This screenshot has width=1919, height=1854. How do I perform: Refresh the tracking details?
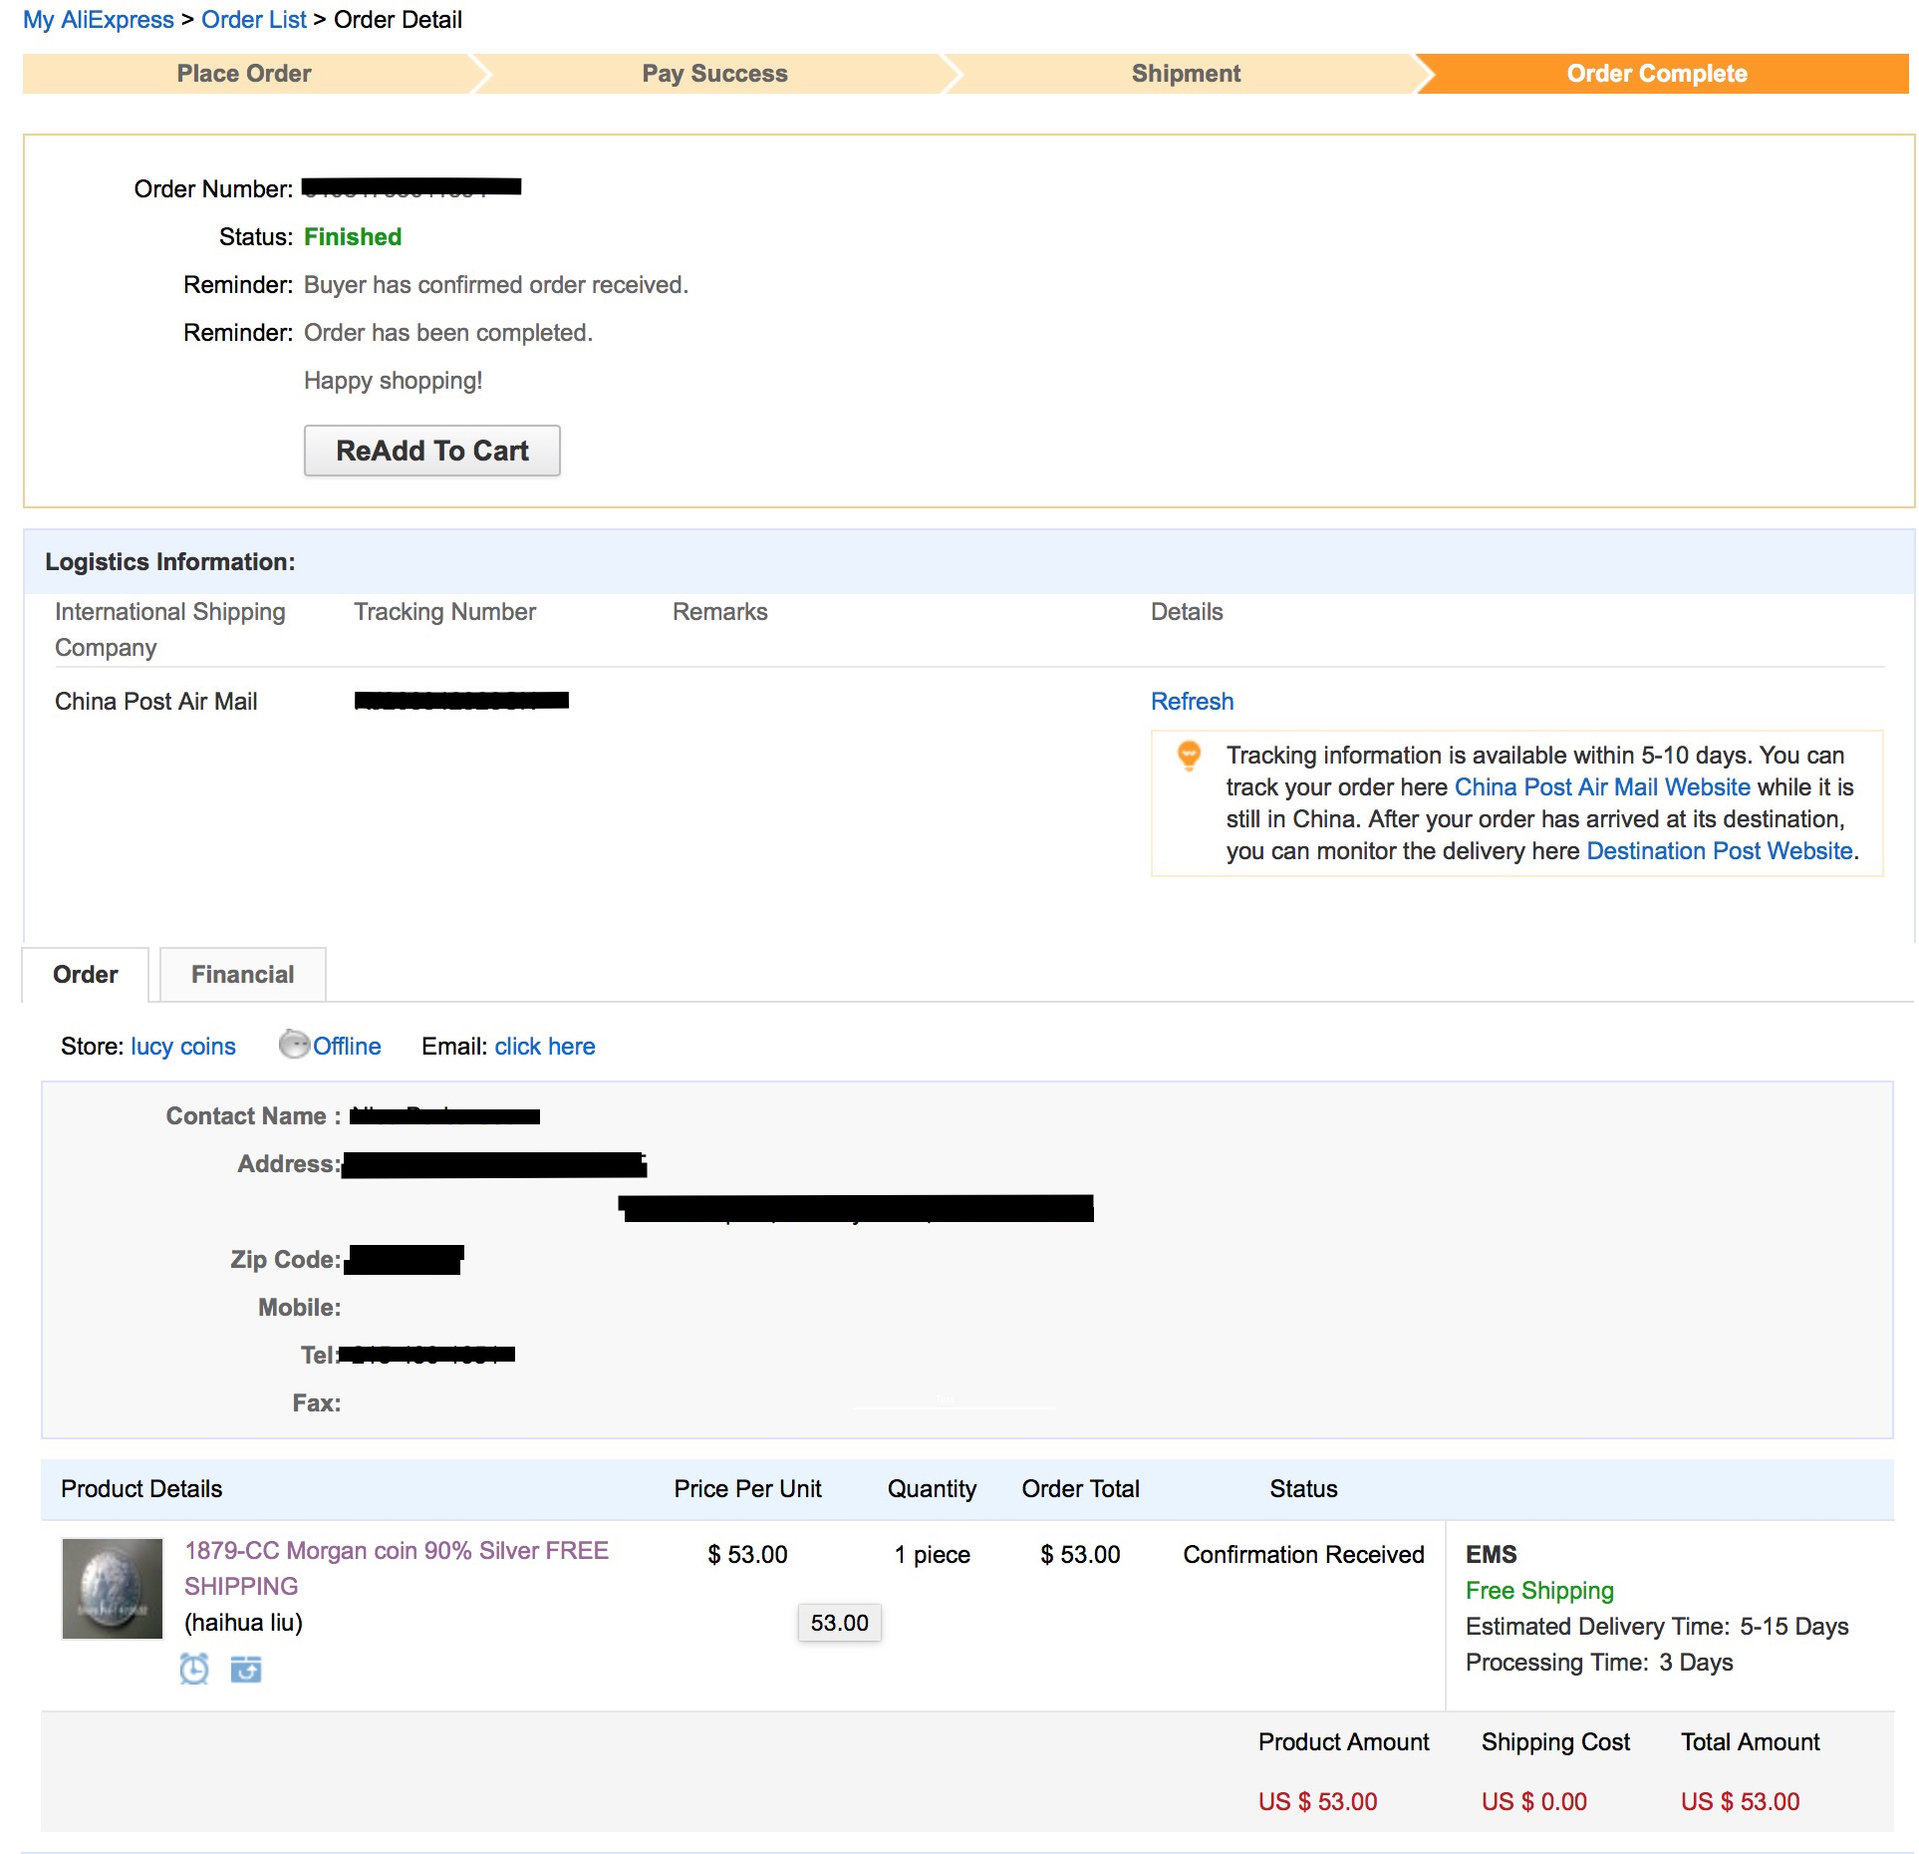pos(1191,701)
